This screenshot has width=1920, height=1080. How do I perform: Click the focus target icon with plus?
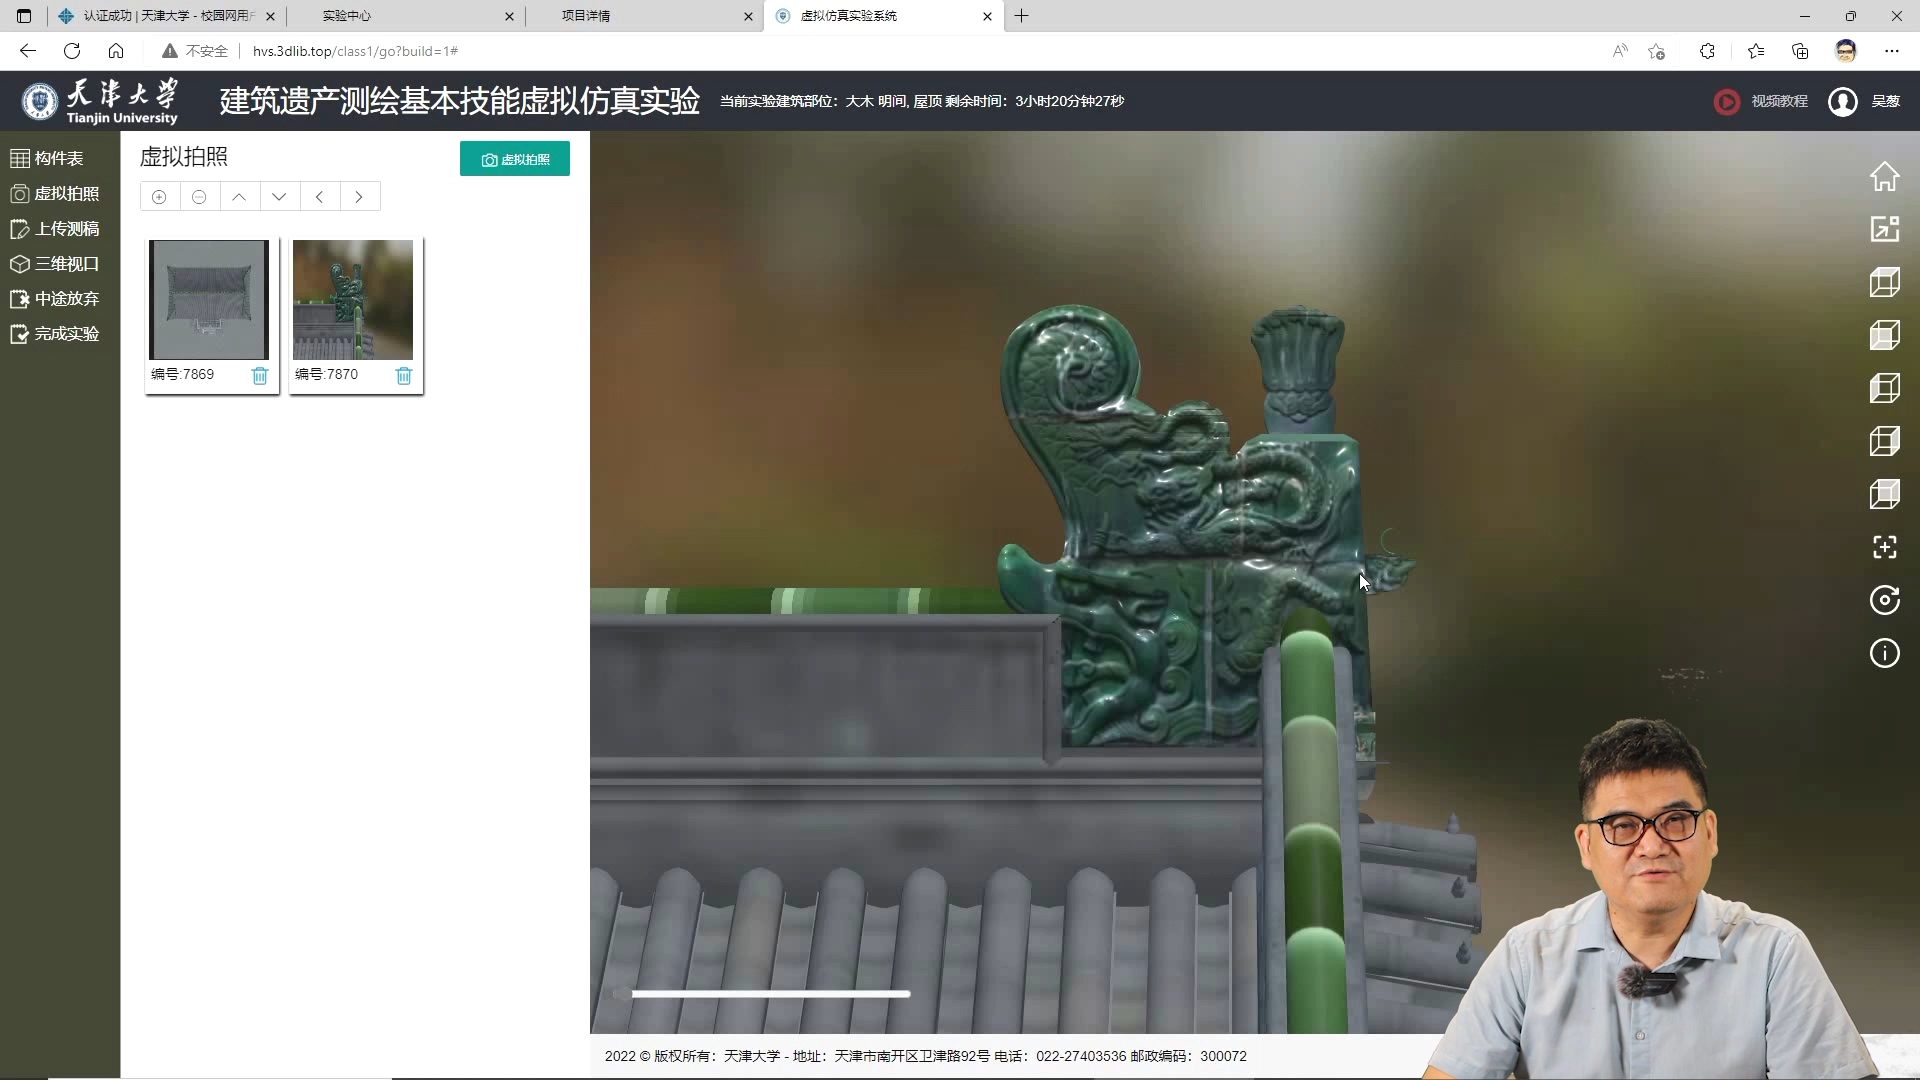[x=1884, y=547]
